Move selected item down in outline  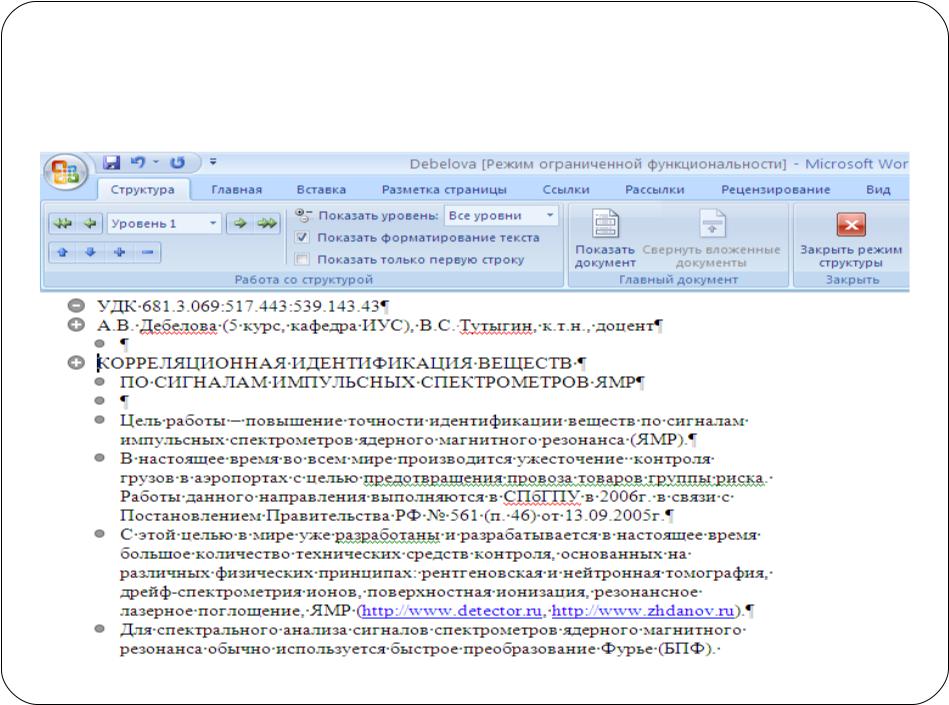pyautogui.click(x=91, y=252)
